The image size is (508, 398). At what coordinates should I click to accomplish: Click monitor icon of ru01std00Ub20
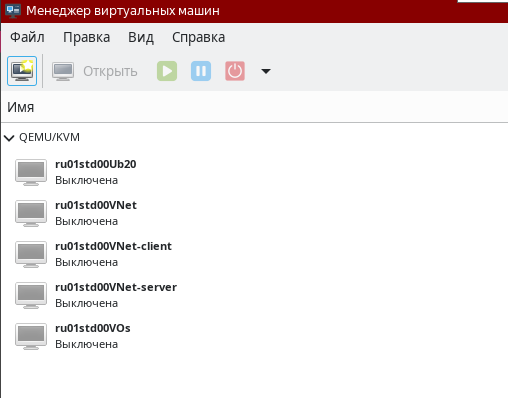pos(31,172)
